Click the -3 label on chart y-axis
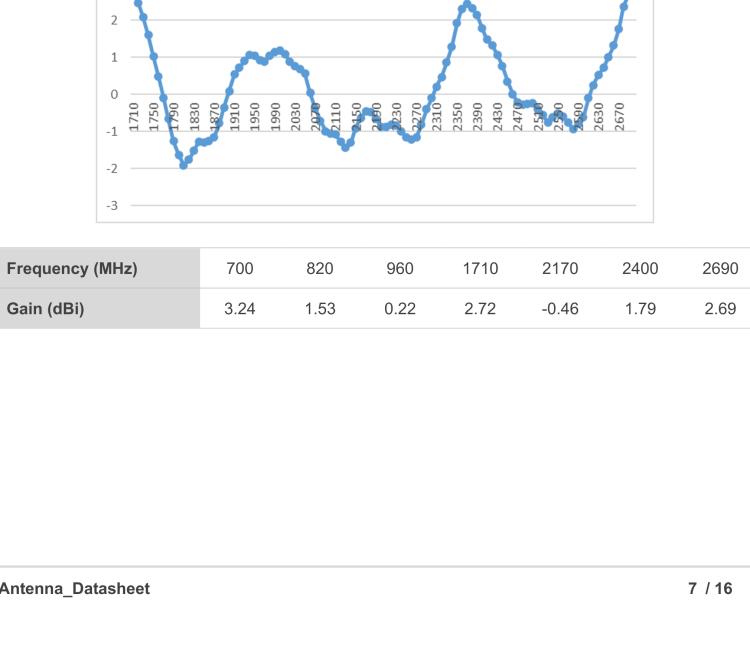This screenshot has width=750, height=650. (113, 205)
